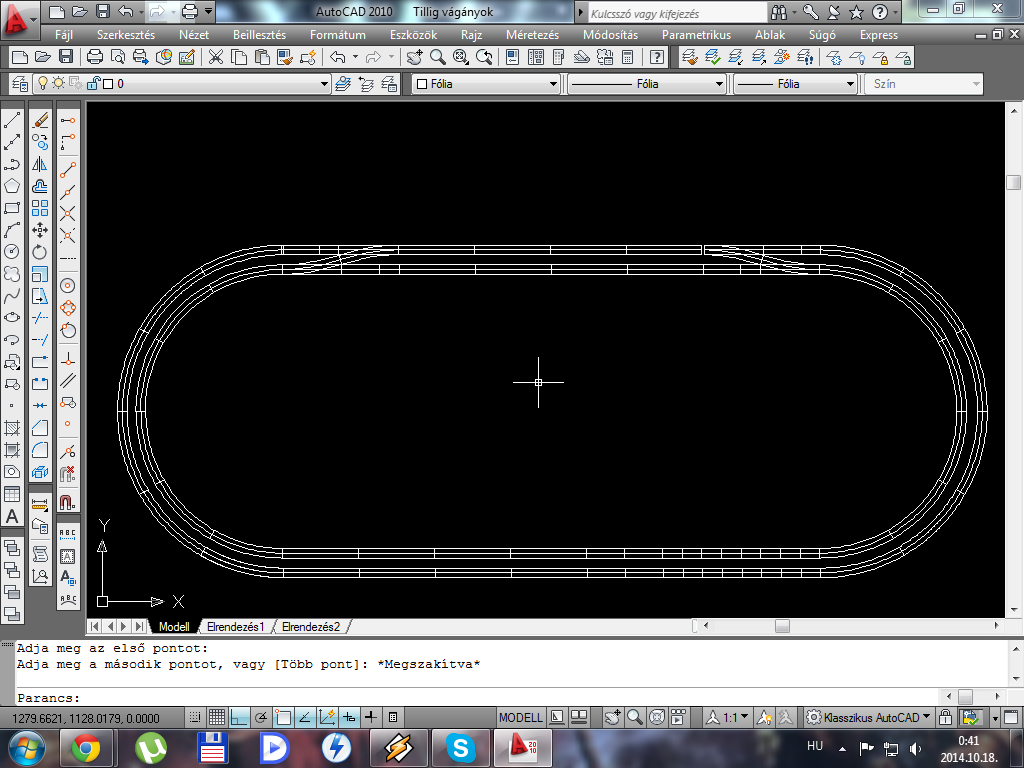Toggle Grid display in status bar

(217, 717)
